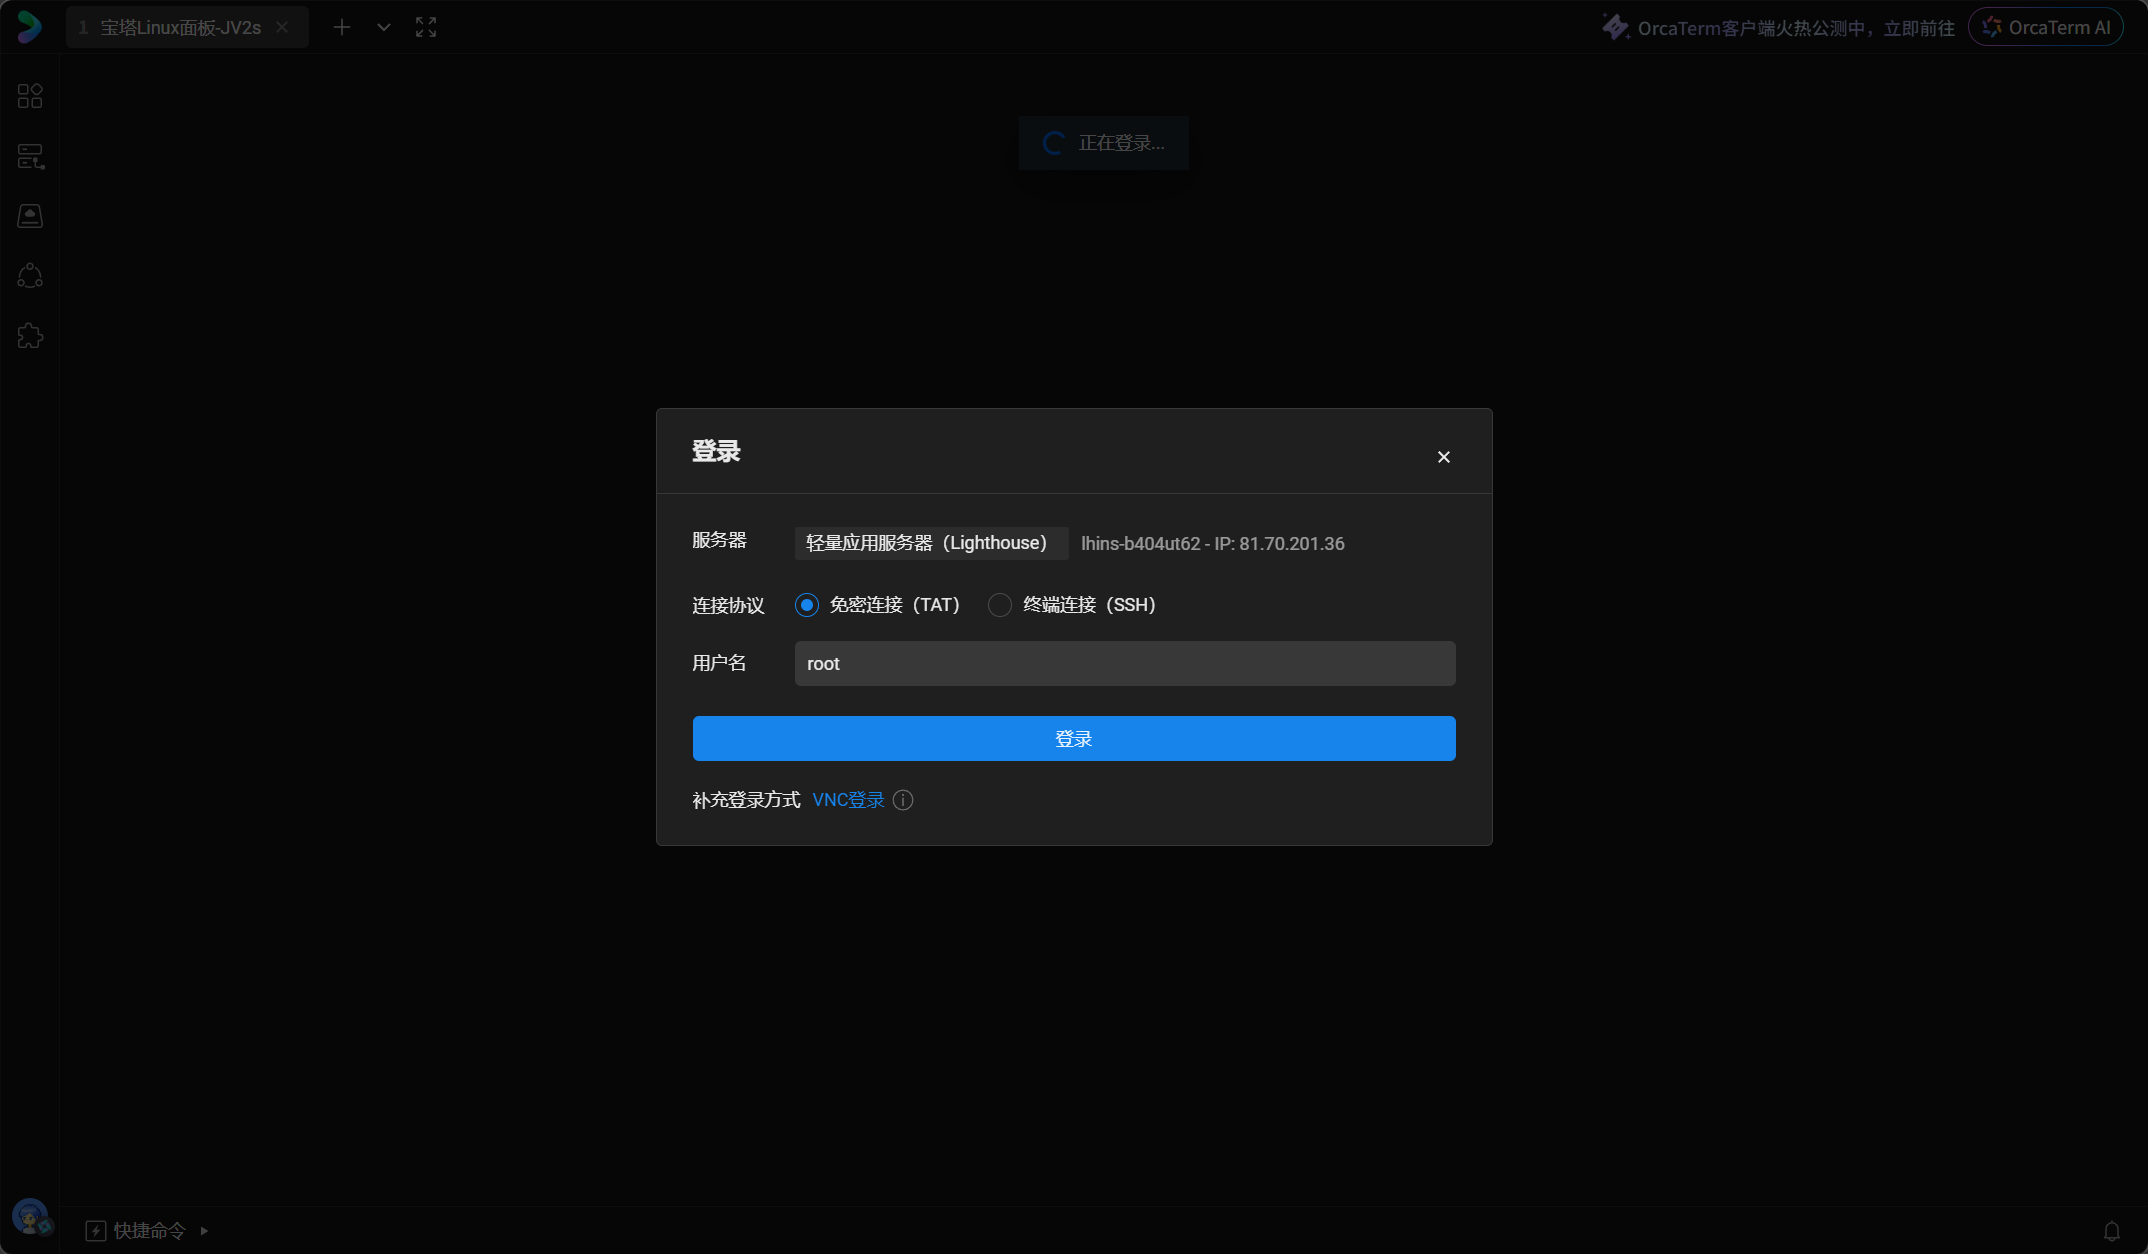The height and width of the screenshot is (1254, 2148).
Task: Open notifications bell icon
Action: click(x=2111, y=1231)
